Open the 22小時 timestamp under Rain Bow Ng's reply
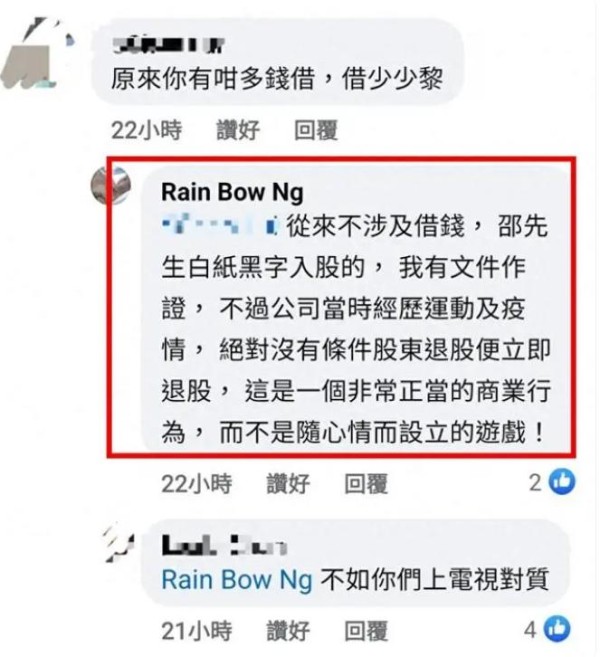The image size is (600, 657). click(x=197, y=484)
